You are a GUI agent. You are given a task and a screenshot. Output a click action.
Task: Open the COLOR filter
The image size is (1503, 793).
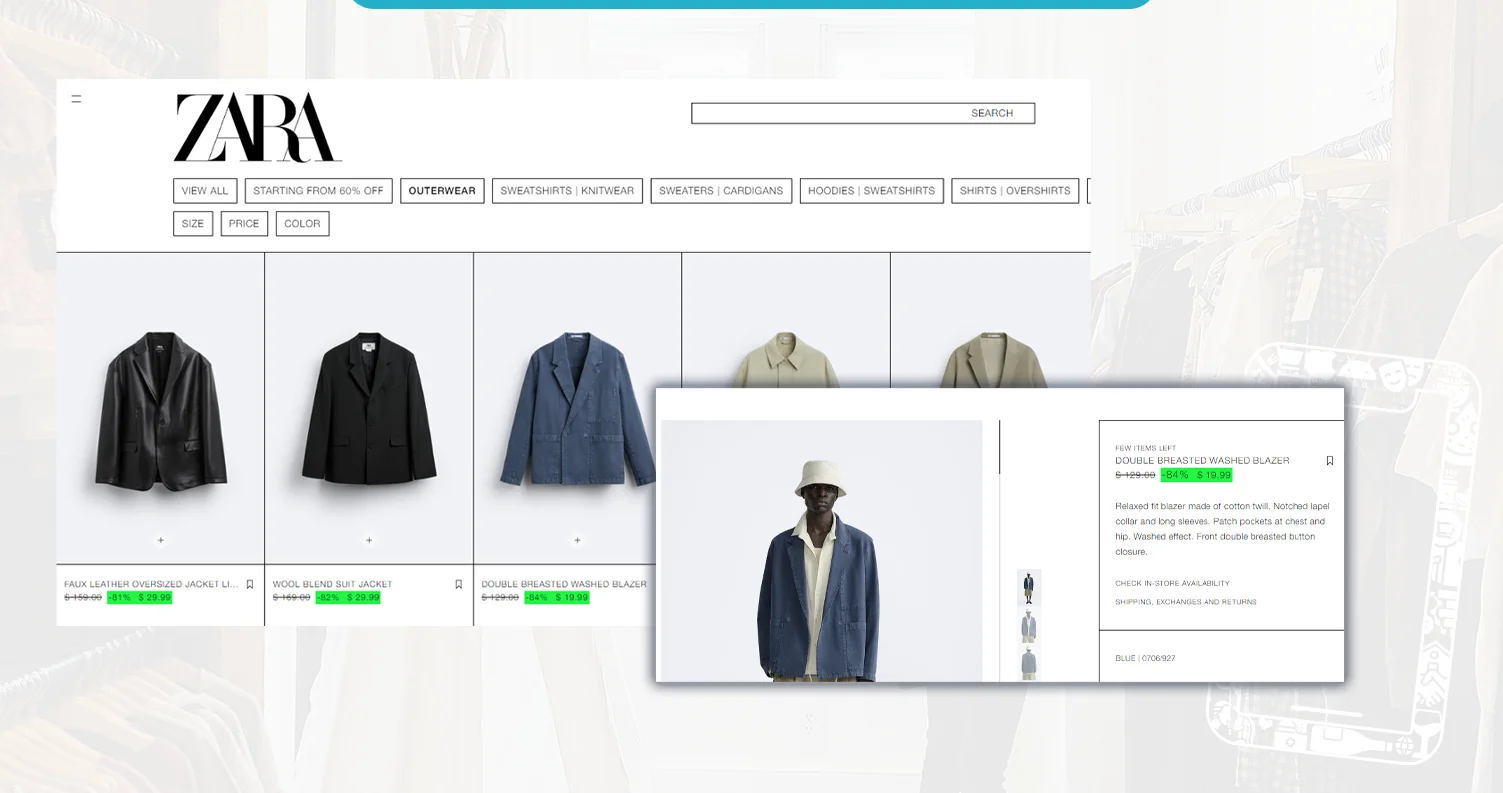[x=302, y=223]
